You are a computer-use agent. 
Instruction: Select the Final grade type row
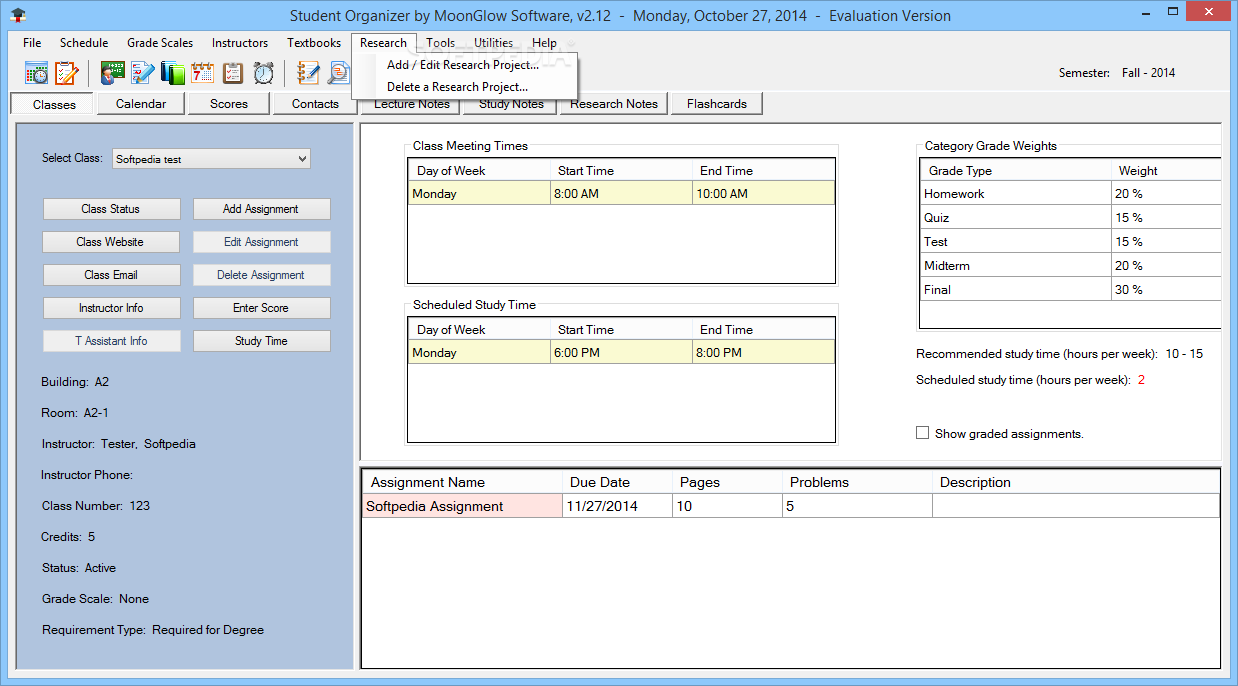1015,290
